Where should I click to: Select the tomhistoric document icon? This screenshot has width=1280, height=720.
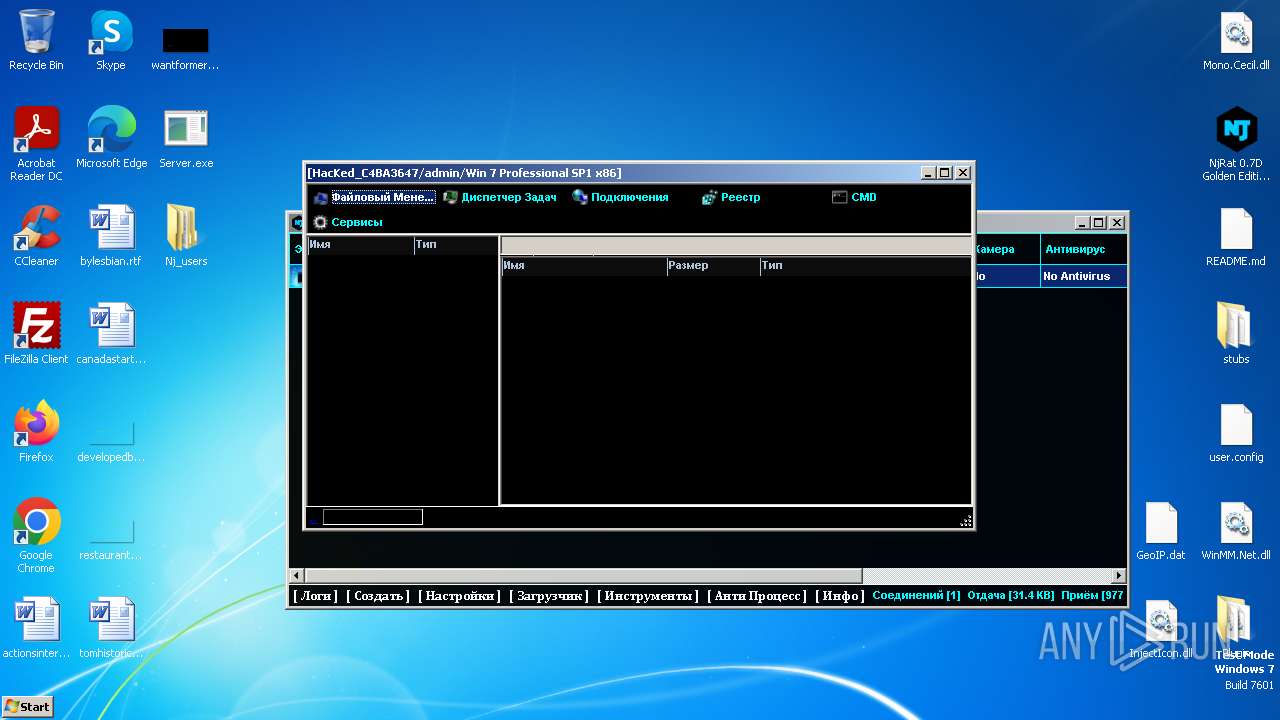coord(111,628)
